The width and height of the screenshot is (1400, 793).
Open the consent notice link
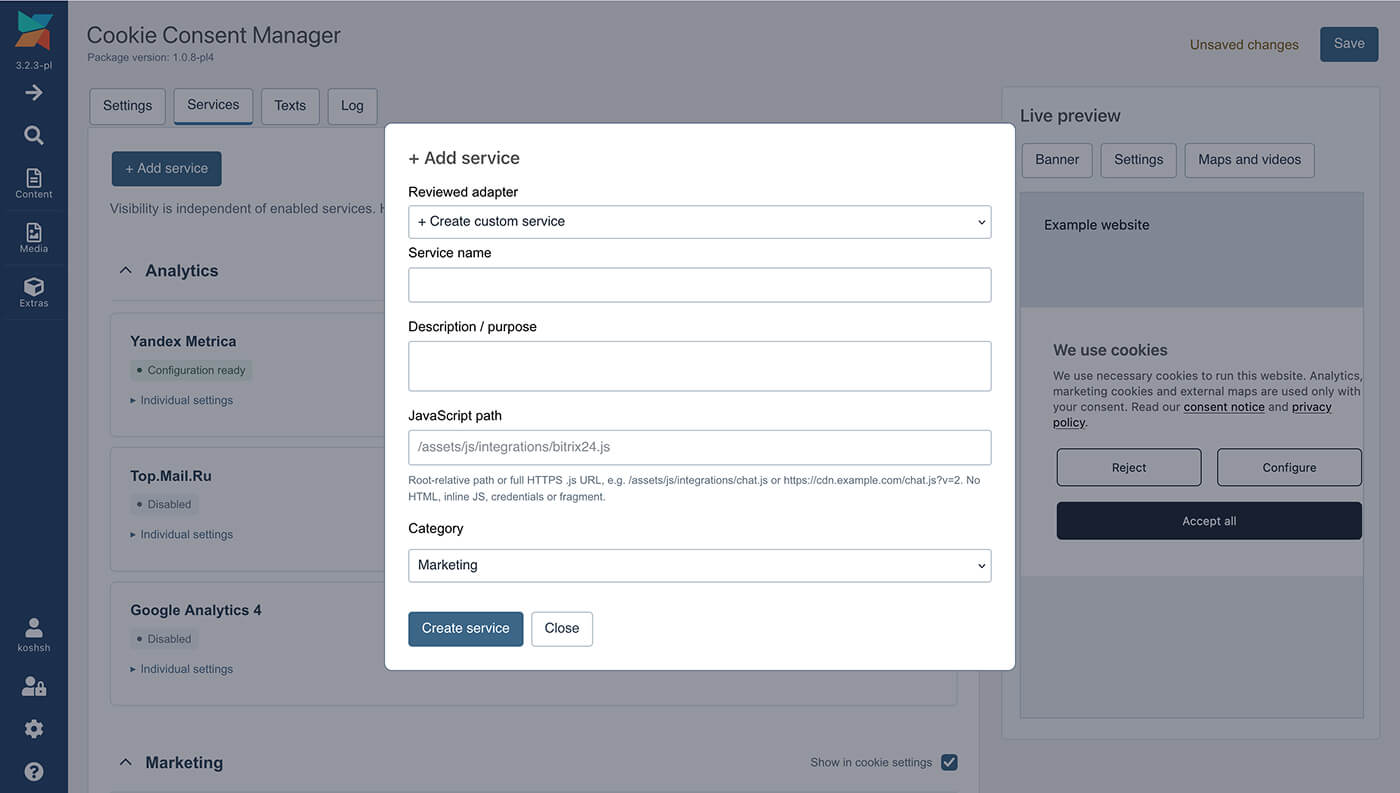(1224, 407)
